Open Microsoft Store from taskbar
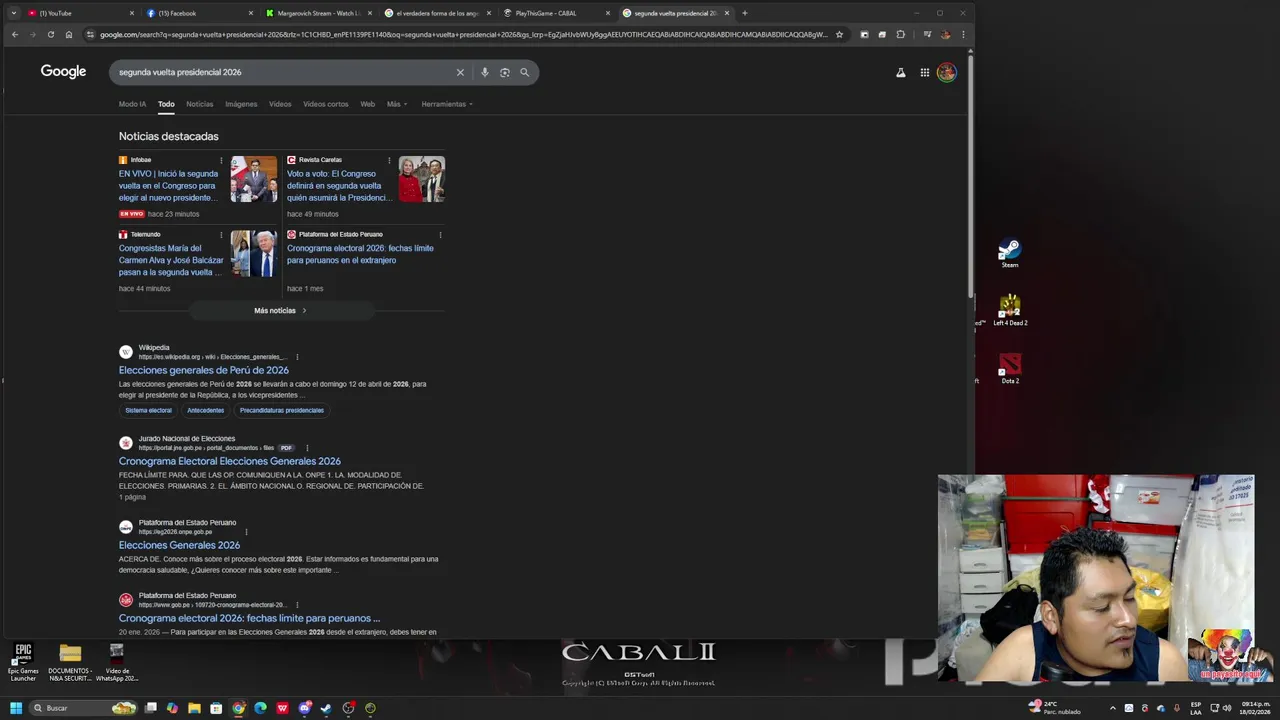The height and width of the screenshot is (720, 1280). click(x=216, y=708)
